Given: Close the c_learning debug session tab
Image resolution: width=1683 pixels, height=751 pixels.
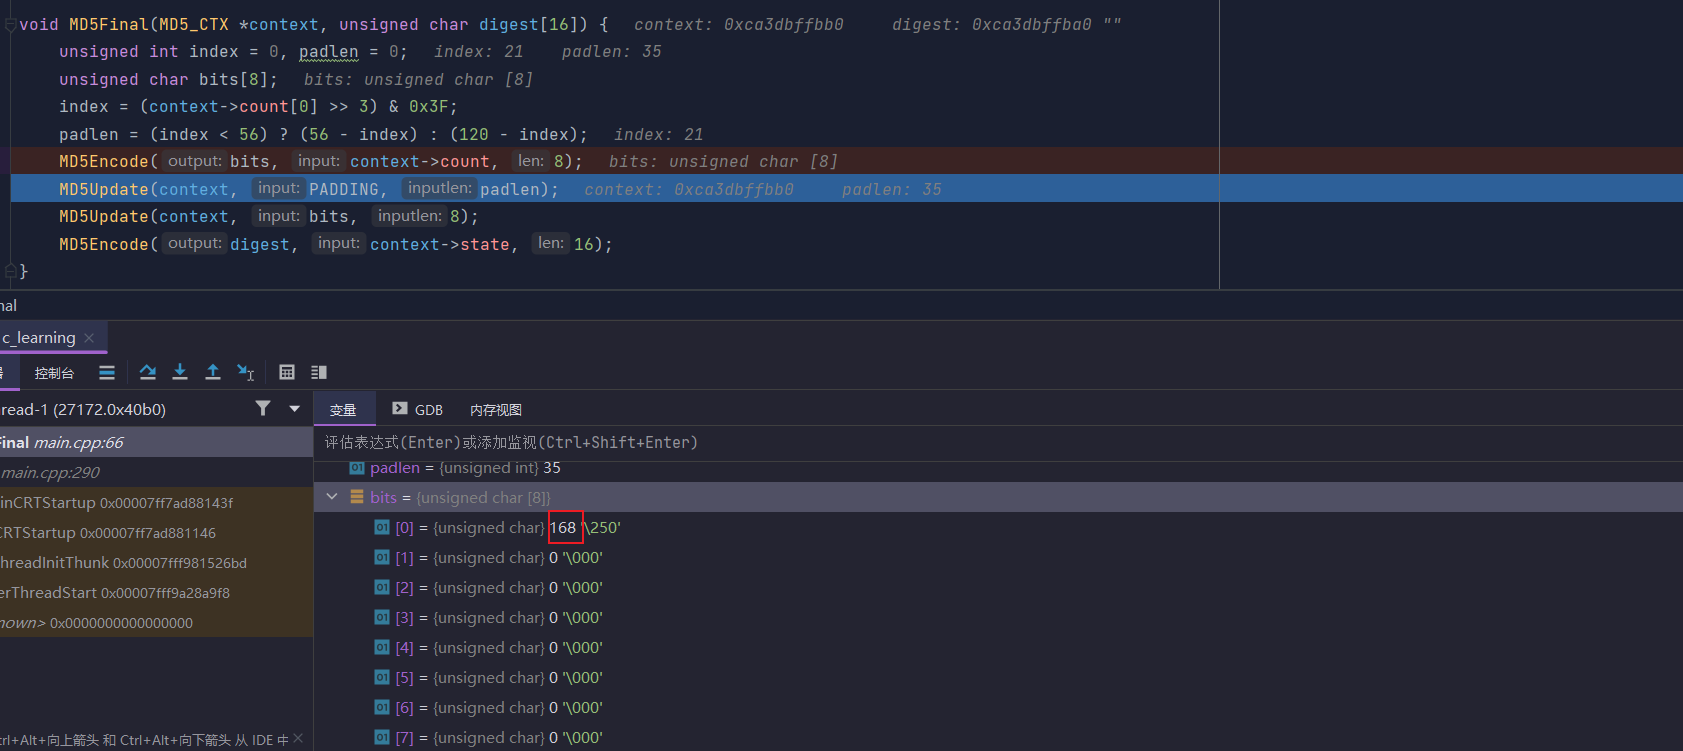Looking at the screenshot, I should [89, 338].
